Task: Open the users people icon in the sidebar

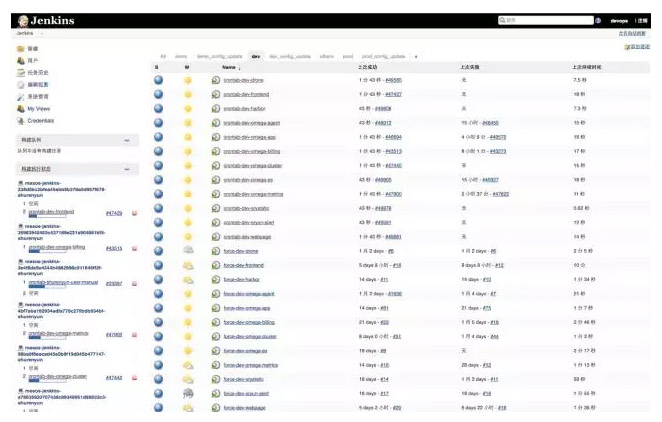Action: click(x=21, y=60)
